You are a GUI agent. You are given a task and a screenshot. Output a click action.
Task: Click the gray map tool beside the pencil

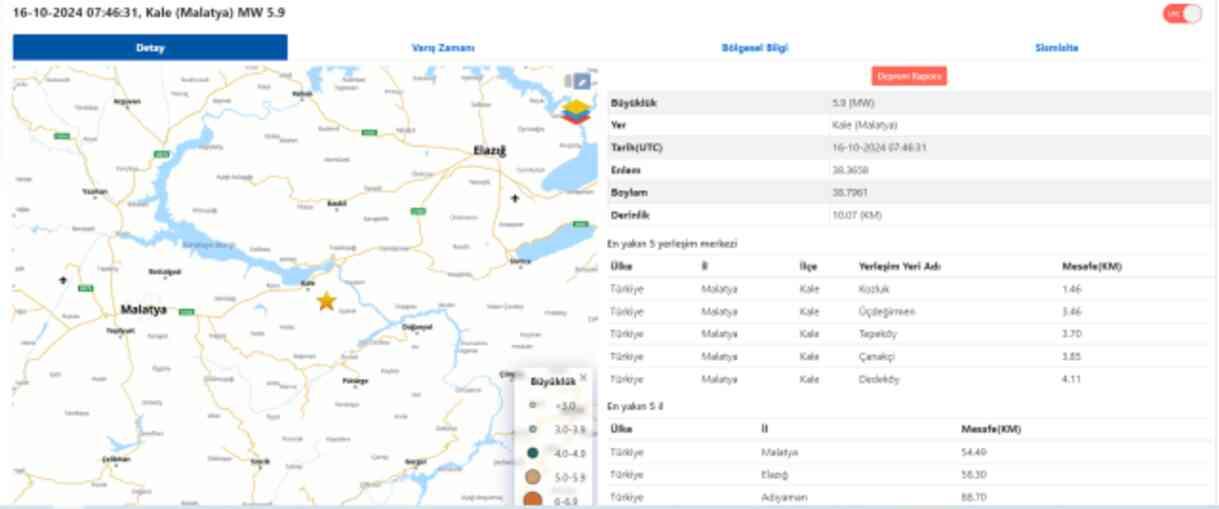[x=567, y=81]
